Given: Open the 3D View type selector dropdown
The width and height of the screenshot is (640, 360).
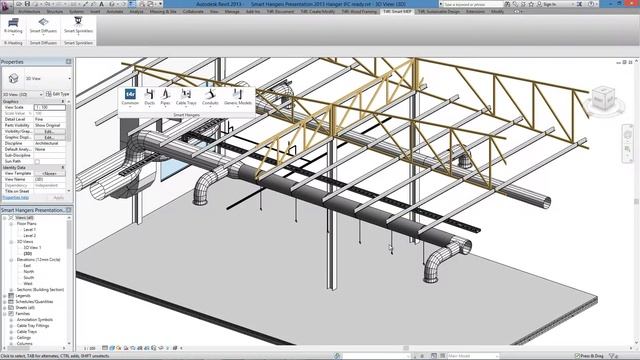Looking at the screenshot, I should [x=37, y=78].
